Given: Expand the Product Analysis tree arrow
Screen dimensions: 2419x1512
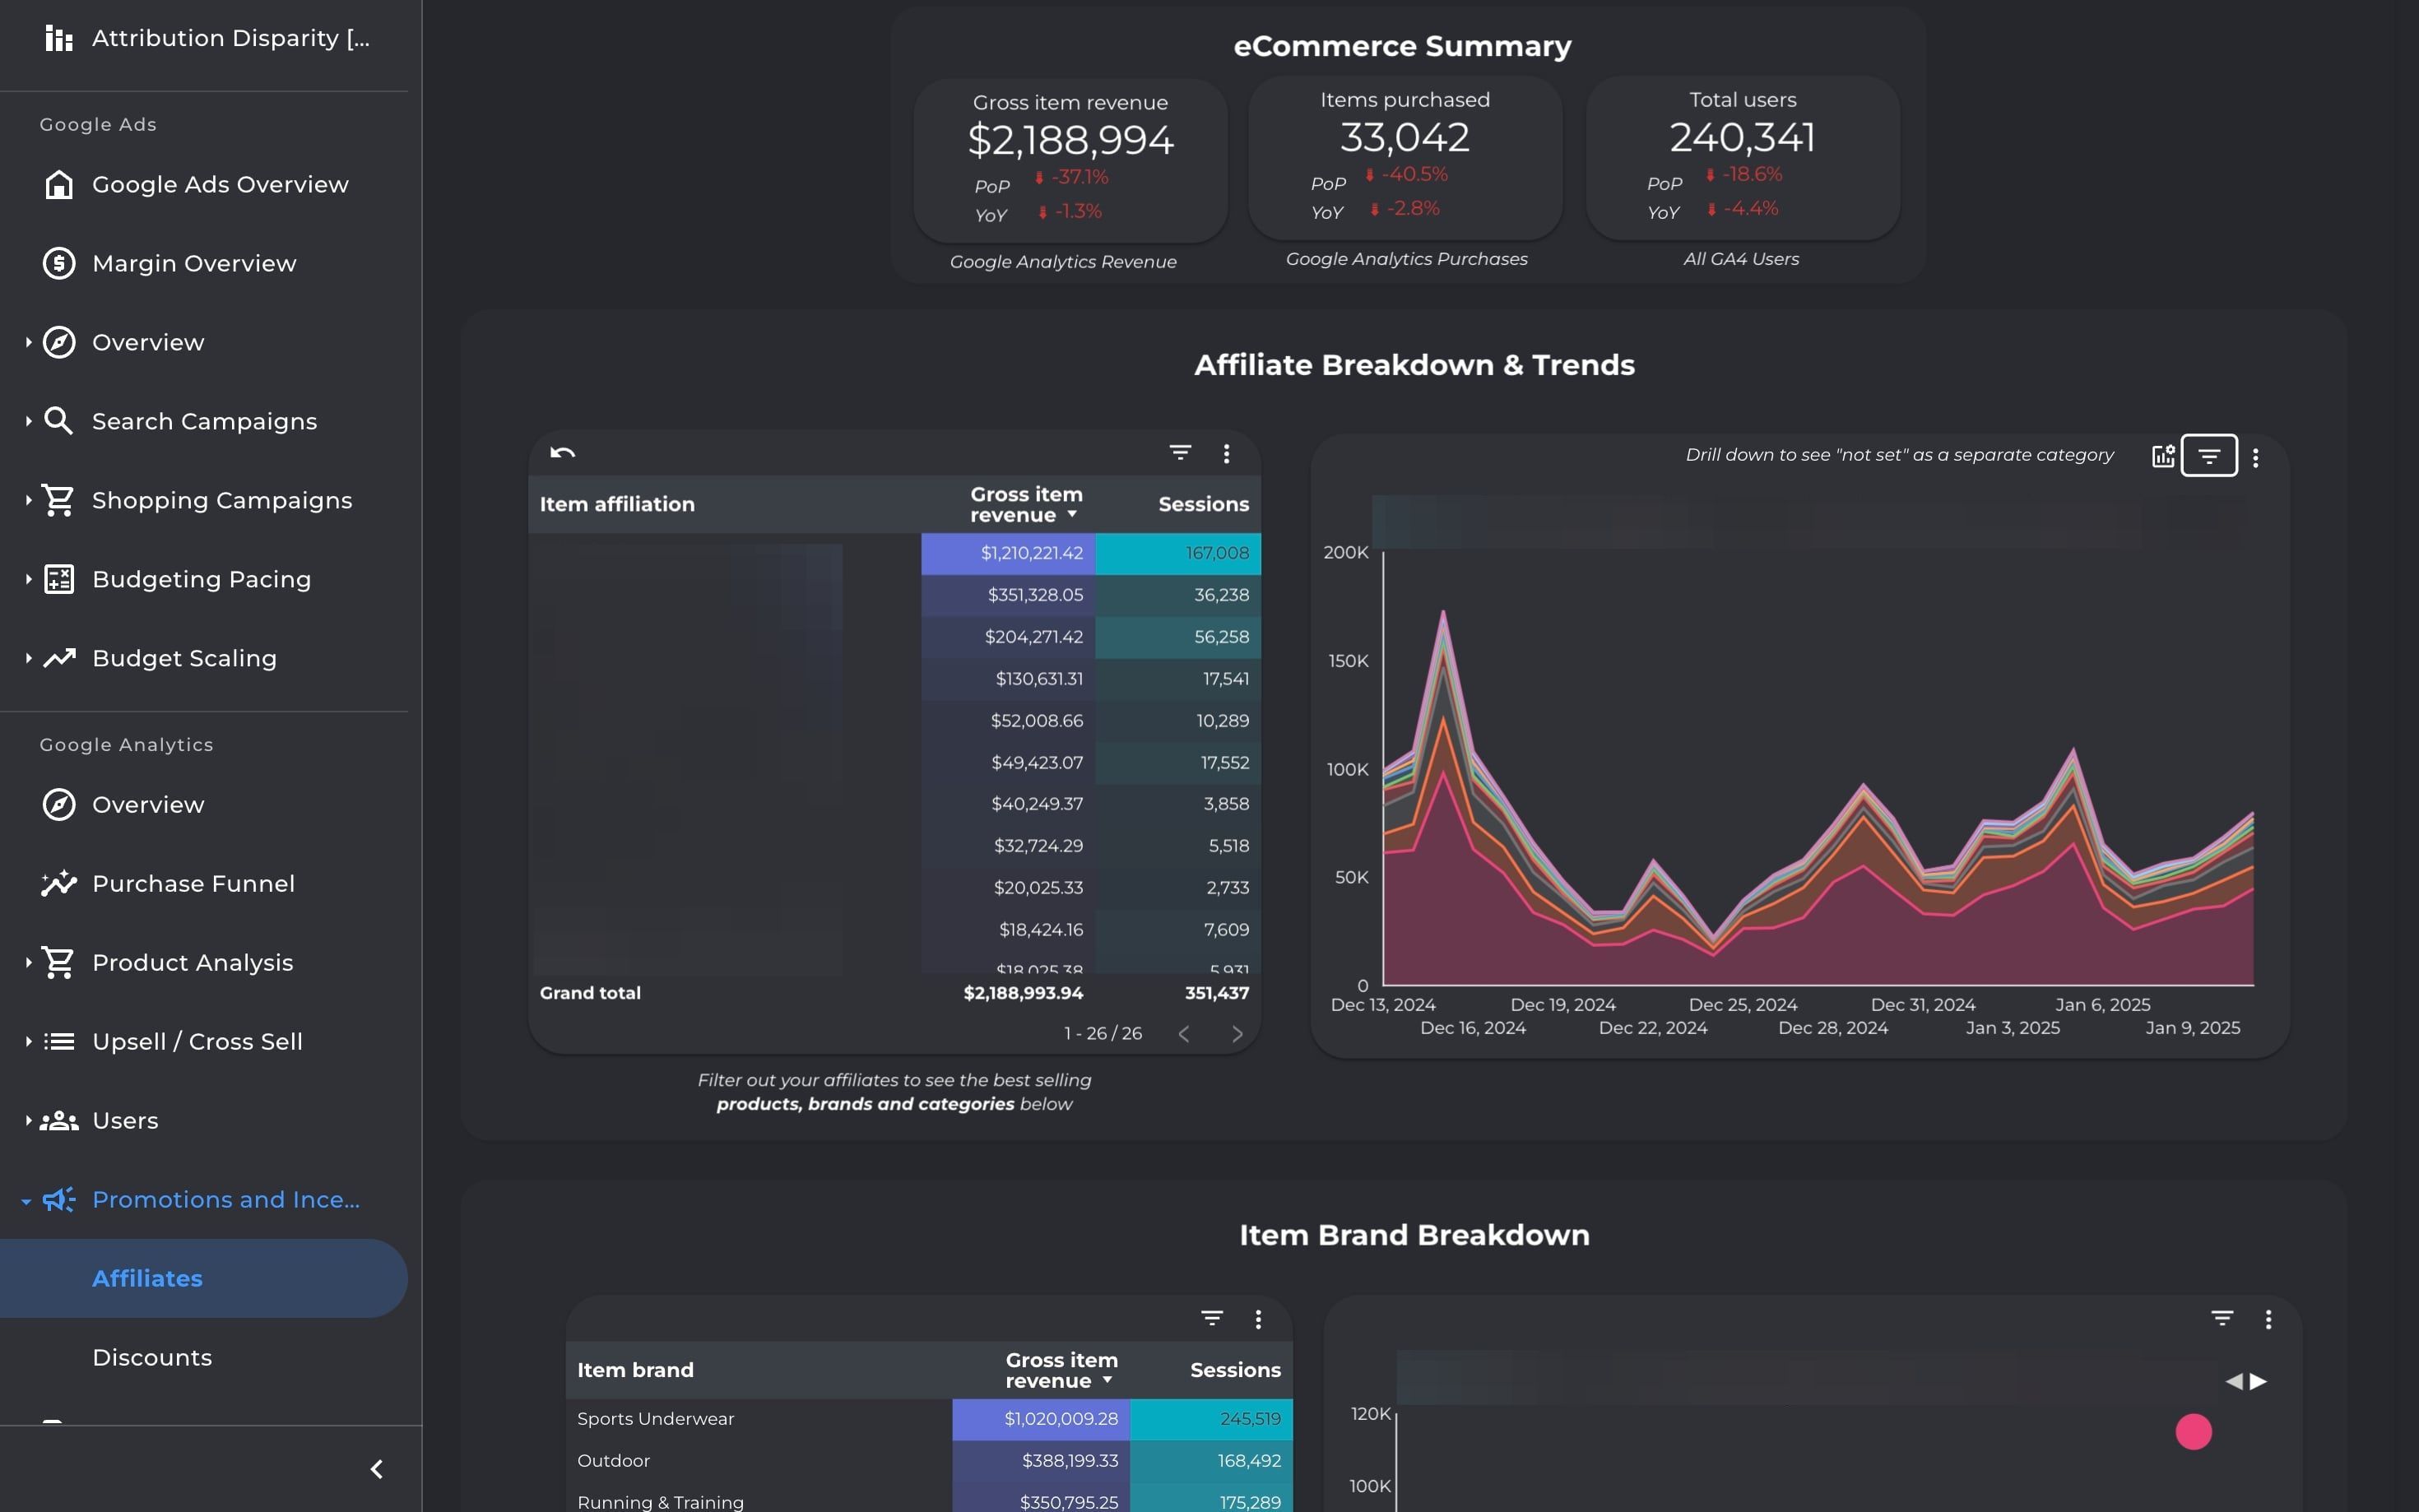Looking at the screenshot, I should (28, 962).
